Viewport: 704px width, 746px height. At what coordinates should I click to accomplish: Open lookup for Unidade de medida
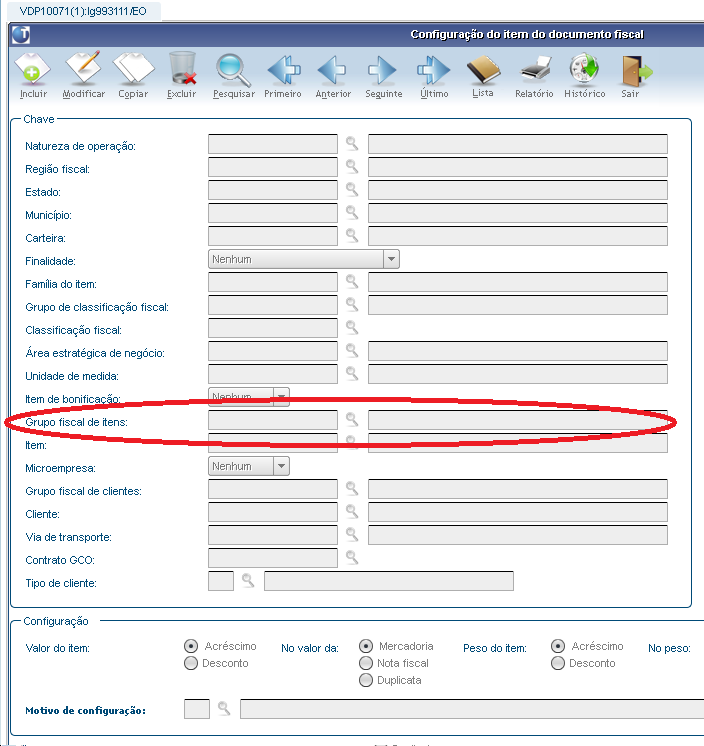(x=352, y=373)
